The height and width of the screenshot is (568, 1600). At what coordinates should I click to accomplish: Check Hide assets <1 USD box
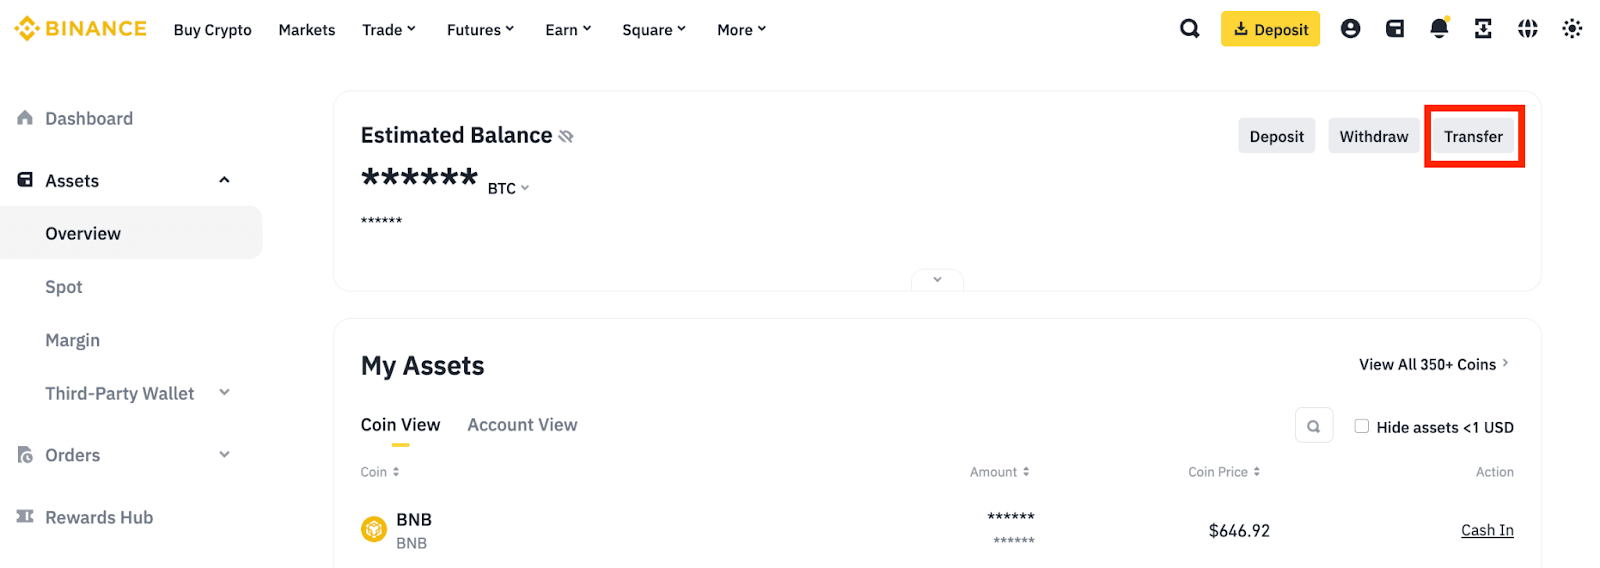(1361, 426)
